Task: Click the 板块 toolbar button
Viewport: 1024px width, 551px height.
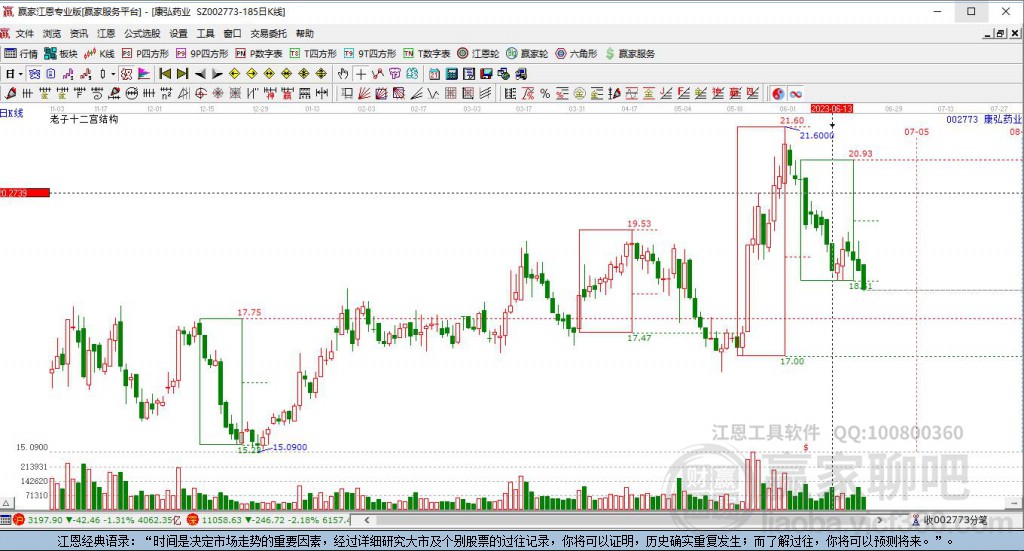Action: [x=61, y=54]
